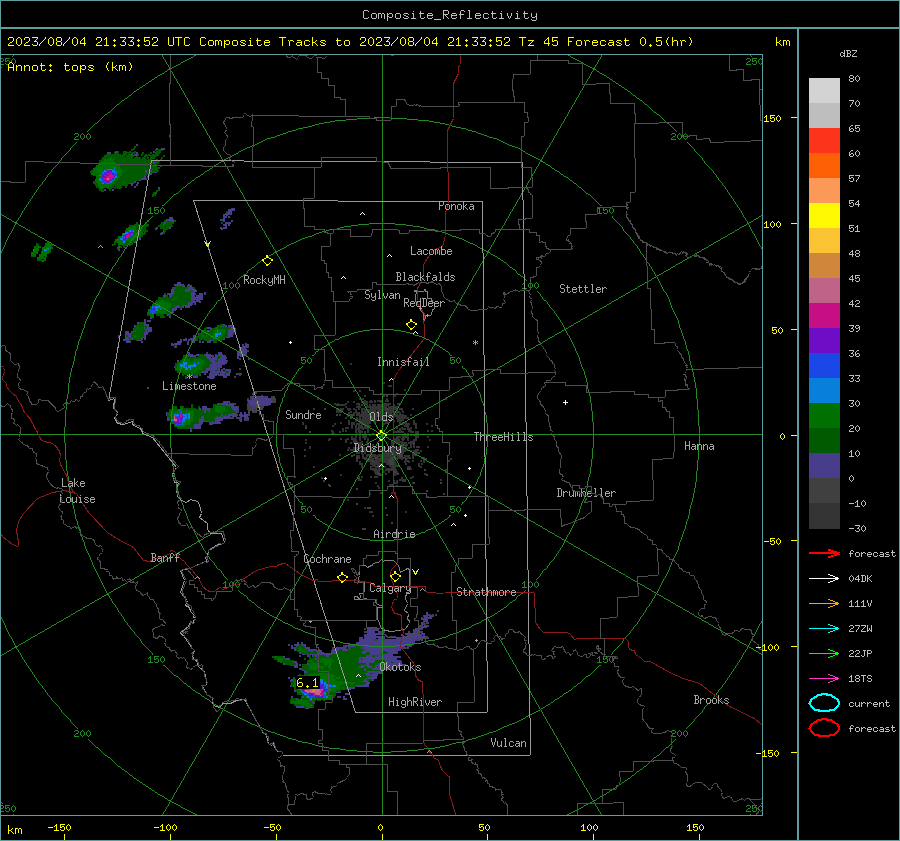
Task: Click the HighRiver city label
Action: point(415,702)
